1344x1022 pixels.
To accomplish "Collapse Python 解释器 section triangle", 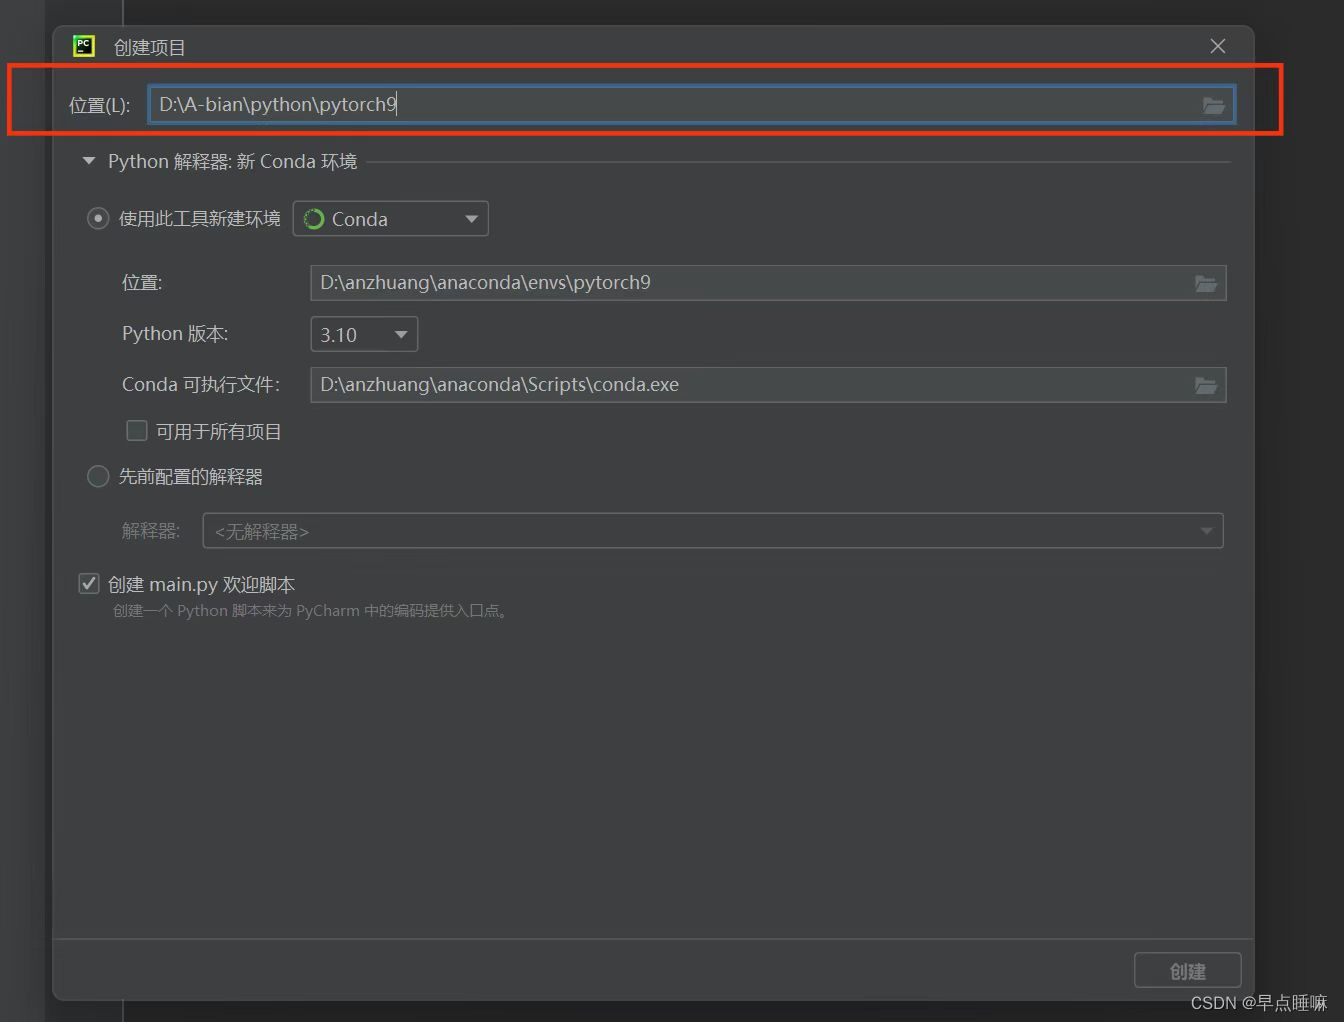I will click(89, 161).
